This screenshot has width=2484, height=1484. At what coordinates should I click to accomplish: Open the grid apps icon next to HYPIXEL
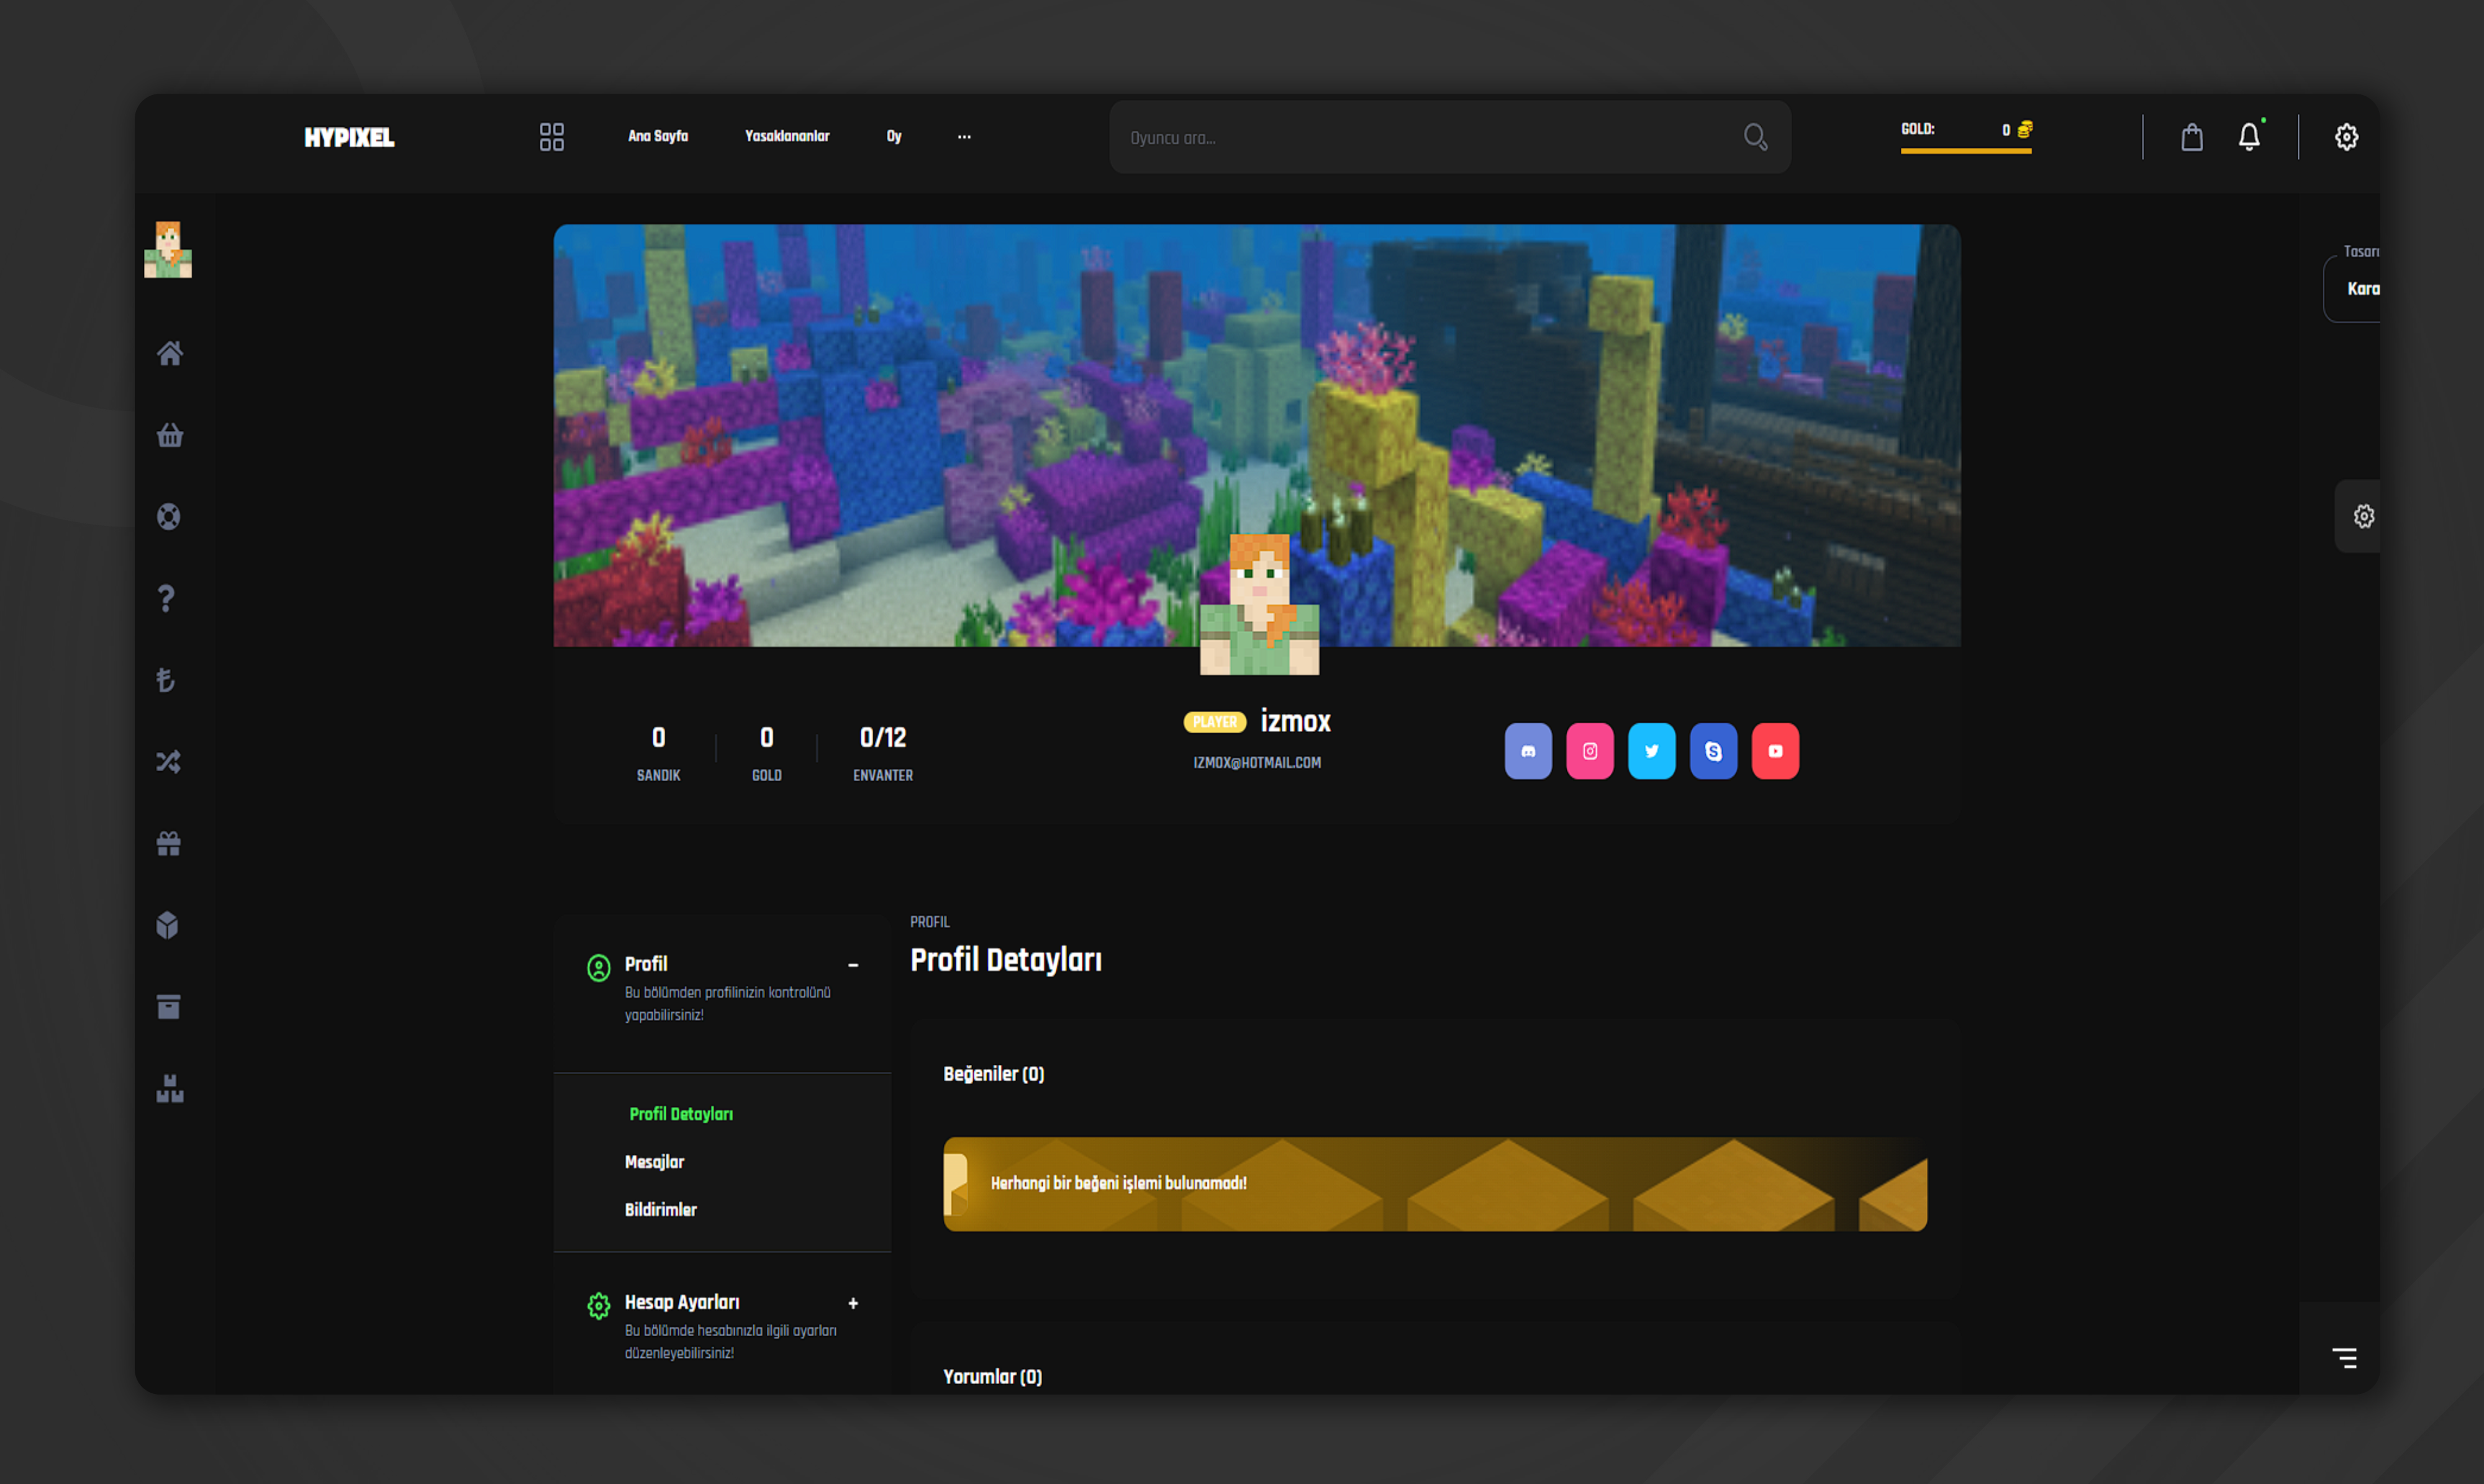coord(551,136)
